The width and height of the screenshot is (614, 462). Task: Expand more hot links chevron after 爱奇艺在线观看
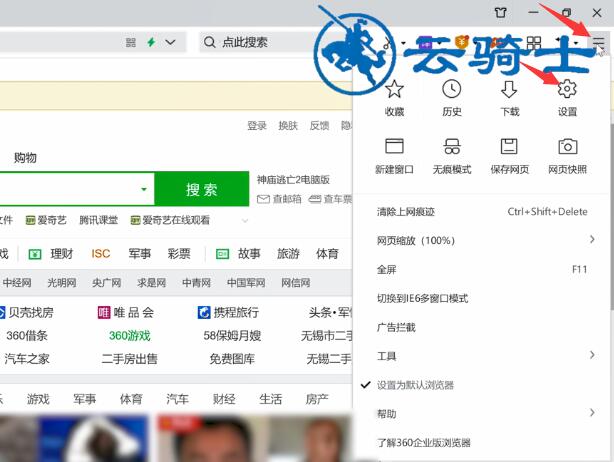point(245,221)
